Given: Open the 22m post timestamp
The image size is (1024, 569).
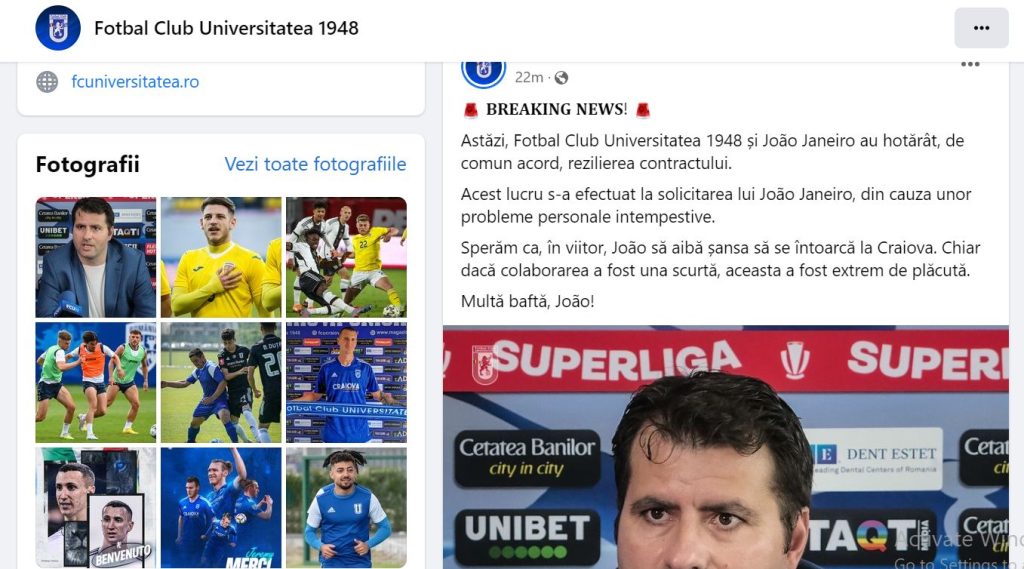Looking at the screenshot, I should [x=528, y=78].
